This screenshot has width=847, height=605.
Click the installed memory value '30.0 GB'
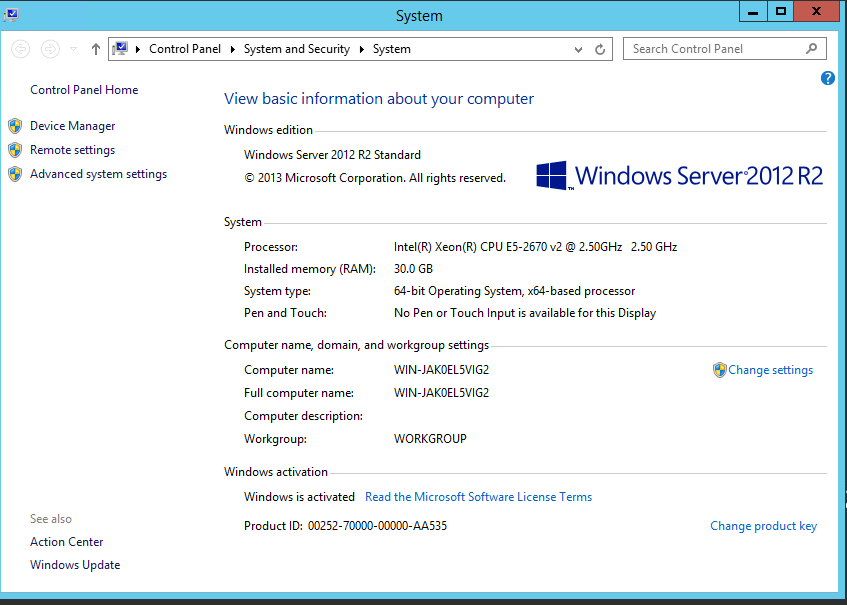[x=413, y=269]
